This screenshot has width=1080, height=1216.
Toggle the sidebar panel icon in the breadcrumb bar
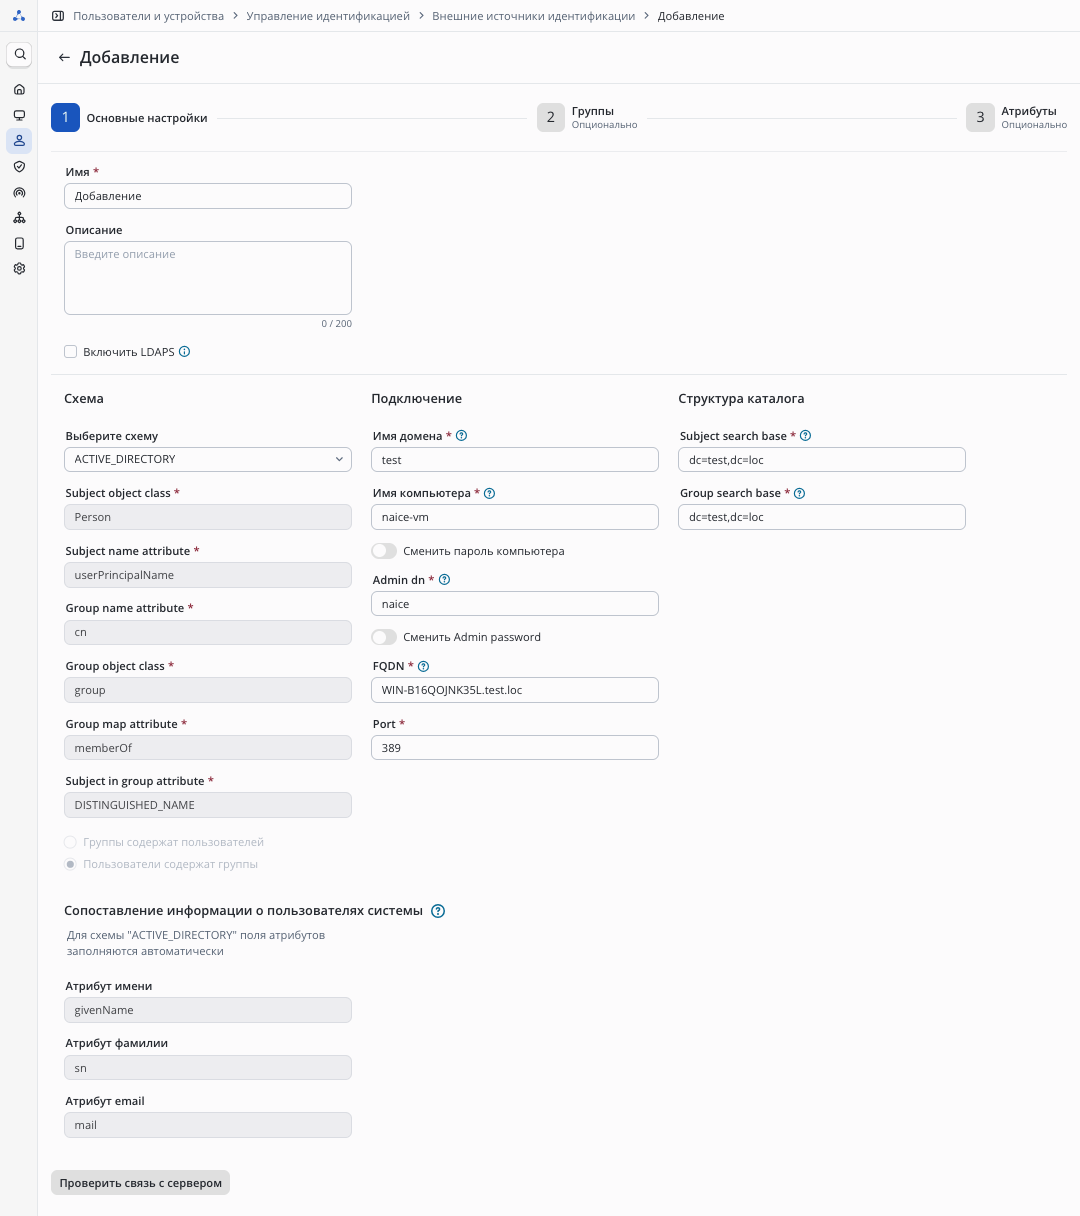point(58,16)
